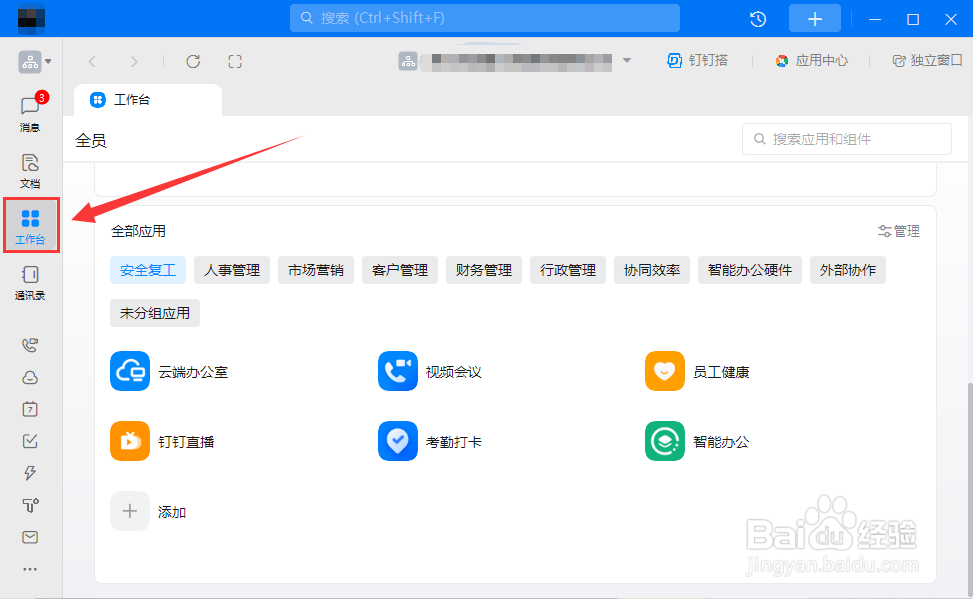Select the 安全复工 category tab
This screenshot has height=599, width=973.
pos(148,270)
